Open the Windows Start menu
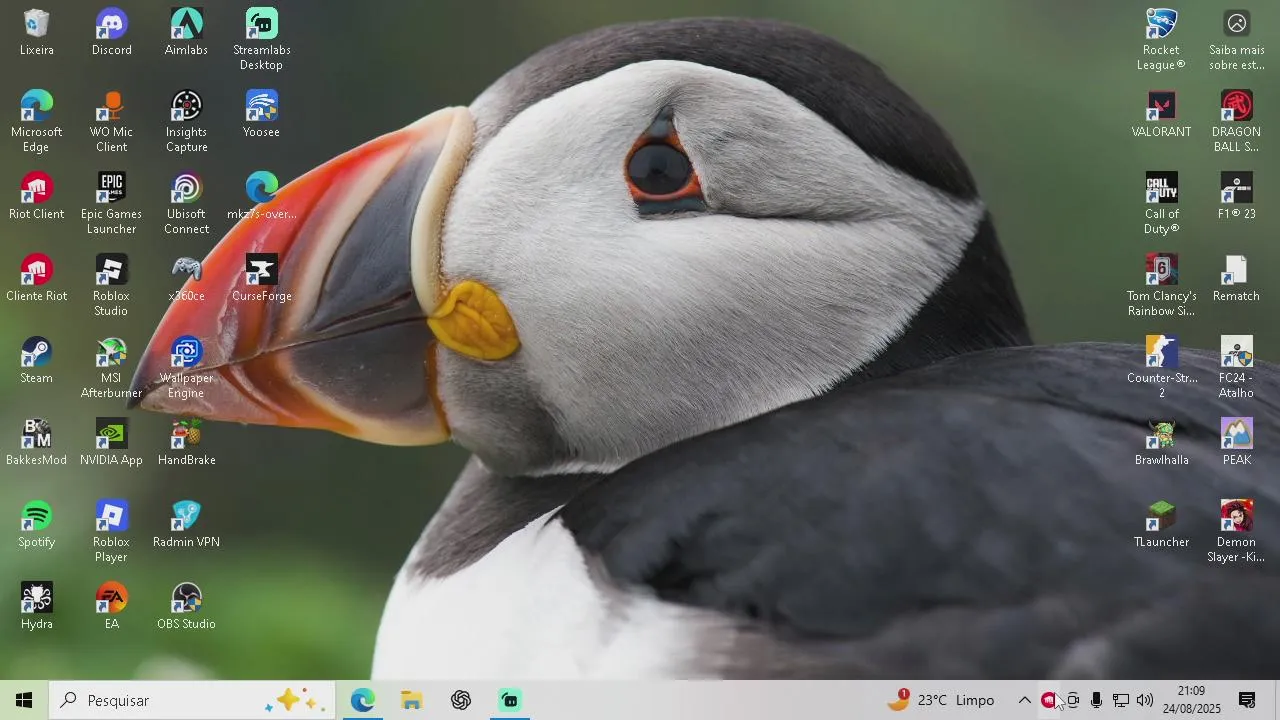 (24, 700)
